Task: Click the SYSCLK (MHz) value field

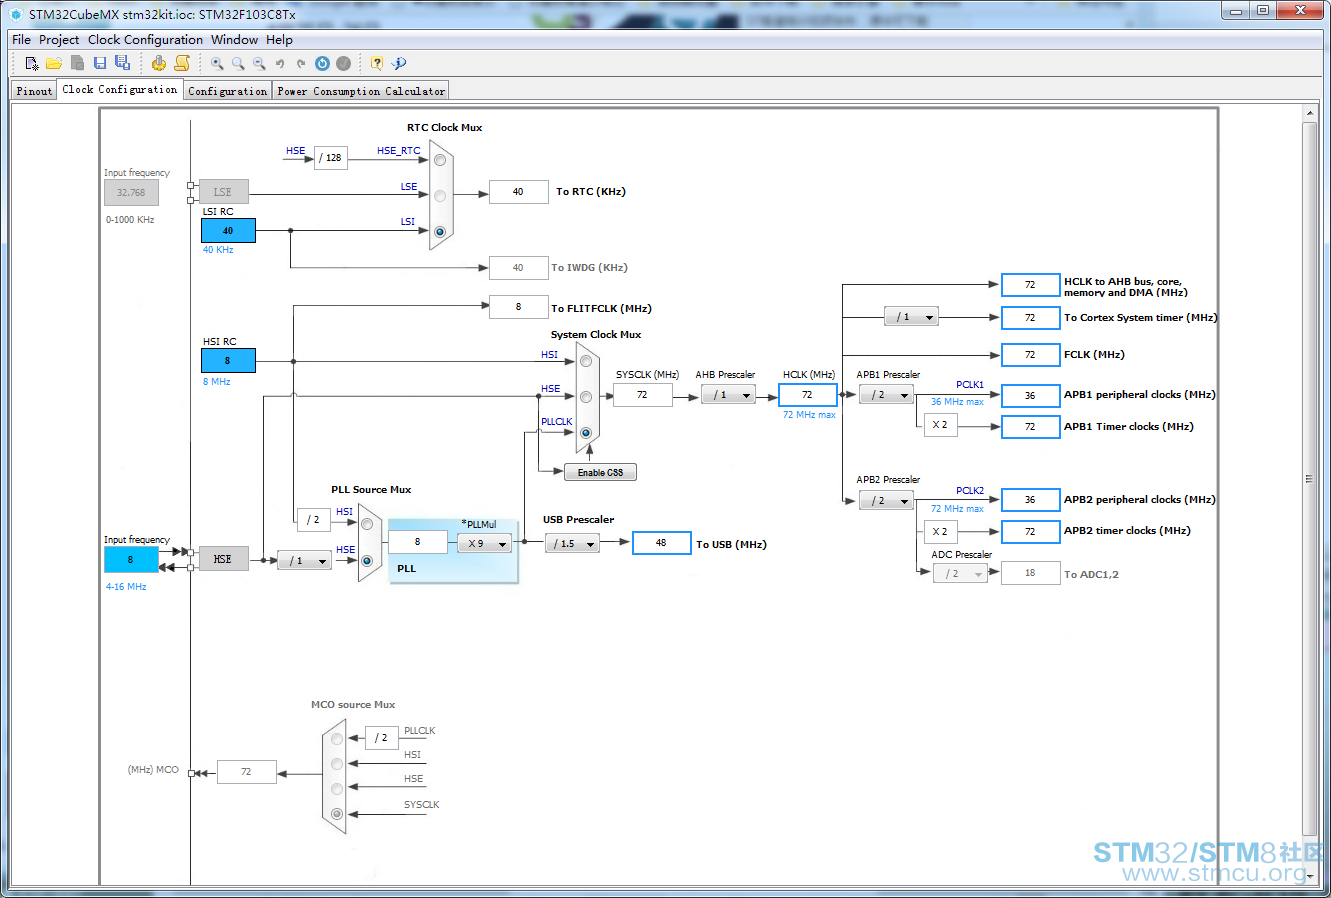Action: pos(642,395)
